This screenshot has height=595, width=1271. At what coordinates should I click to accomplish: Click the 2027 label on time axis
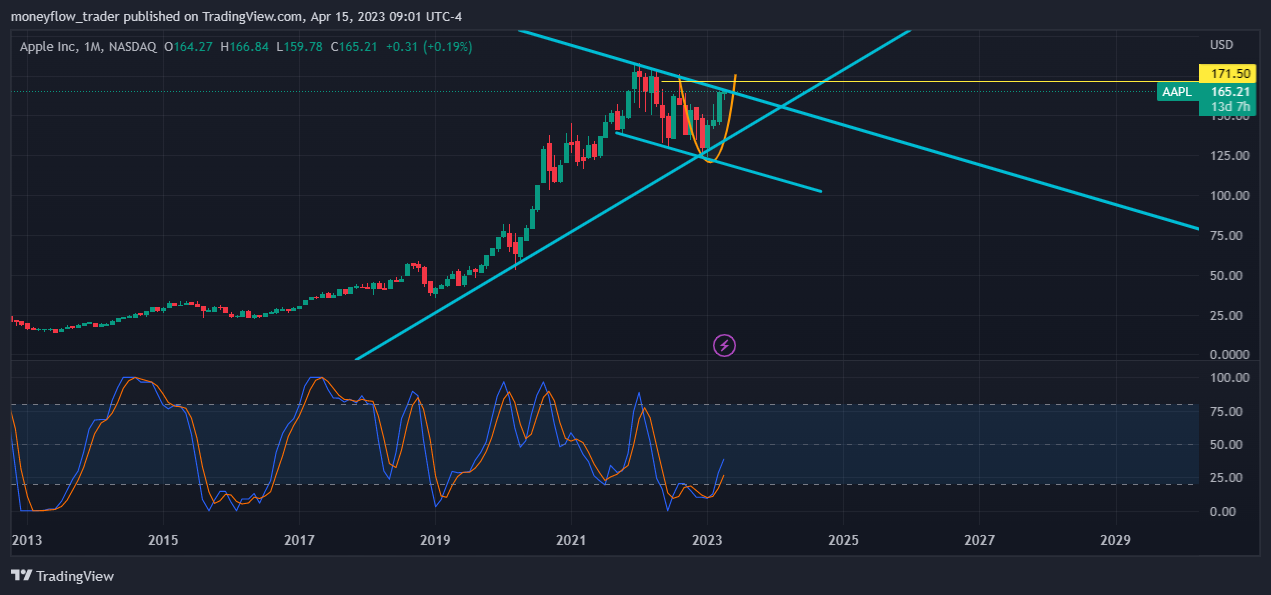coord(979,540)
